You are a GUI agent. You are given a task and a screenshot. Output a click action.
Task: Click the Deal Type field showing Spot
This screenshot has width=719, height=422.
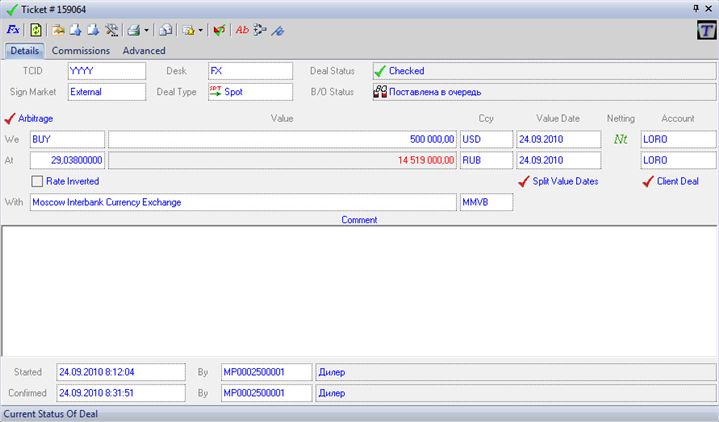(250, 92)
